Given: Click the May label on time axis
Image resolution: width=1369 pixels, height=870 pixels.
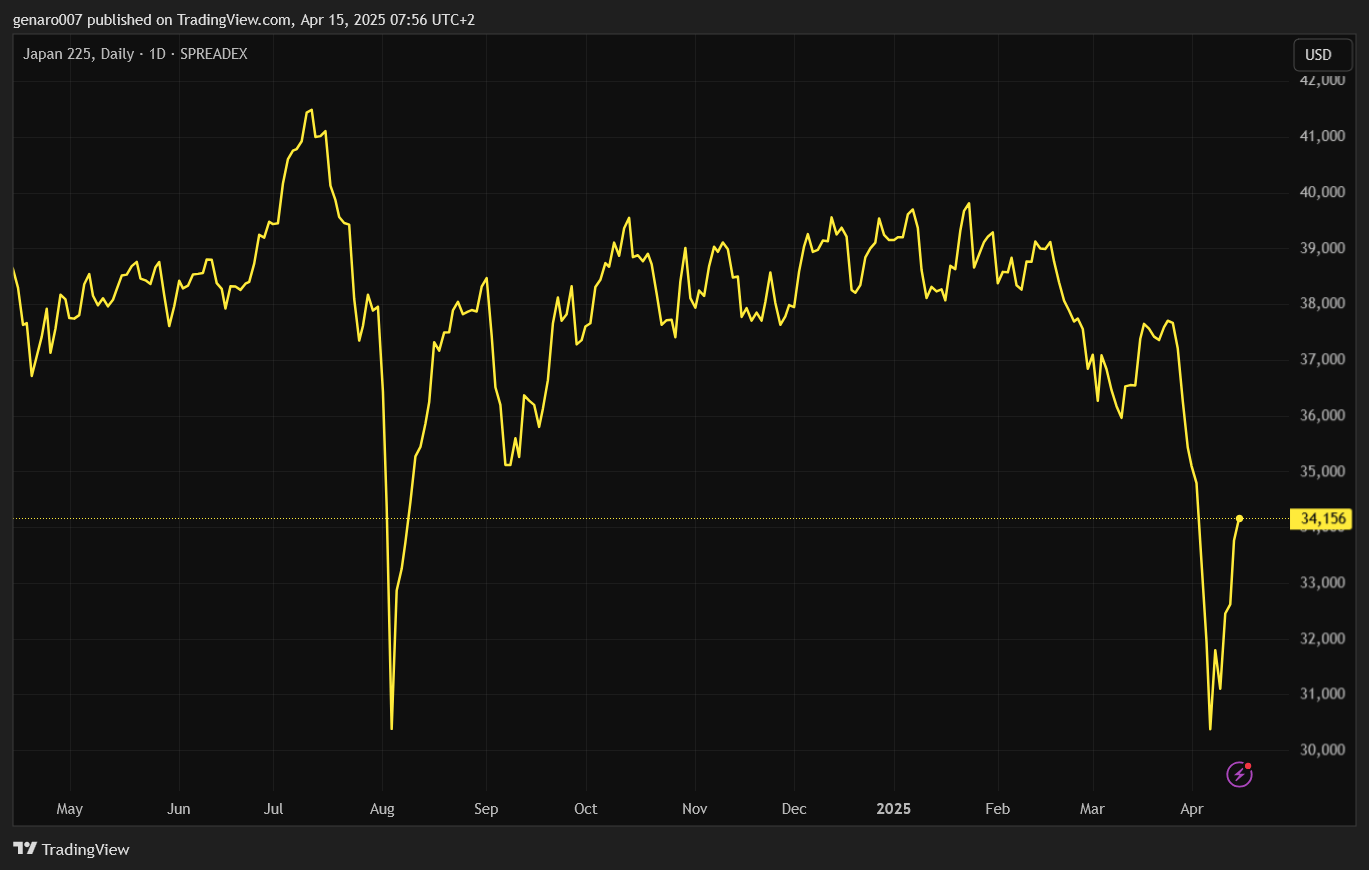Looking at the screenshot, I should click(70, 808).
